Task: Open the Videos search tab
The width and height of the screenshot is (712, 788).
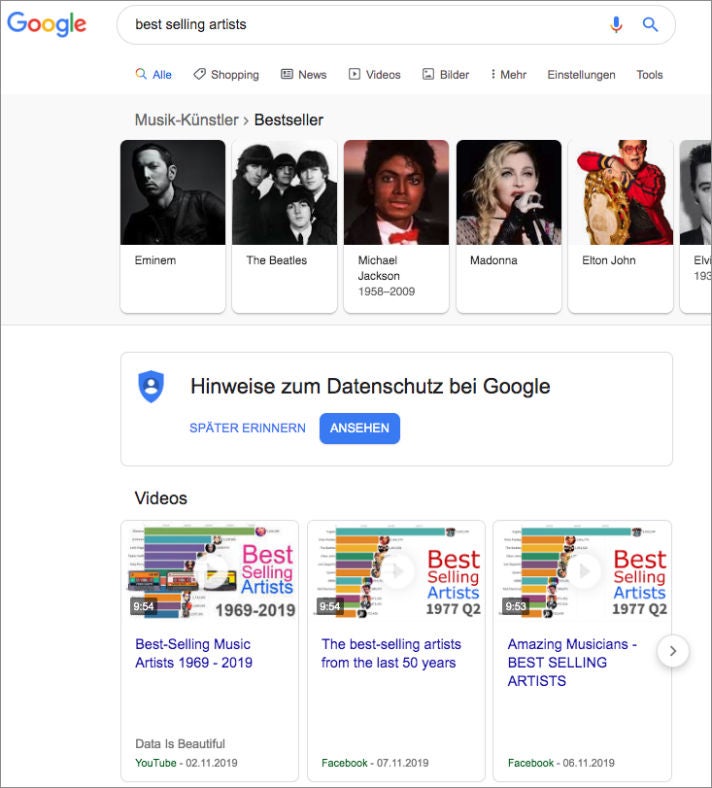Action: [x=374, y=75]
